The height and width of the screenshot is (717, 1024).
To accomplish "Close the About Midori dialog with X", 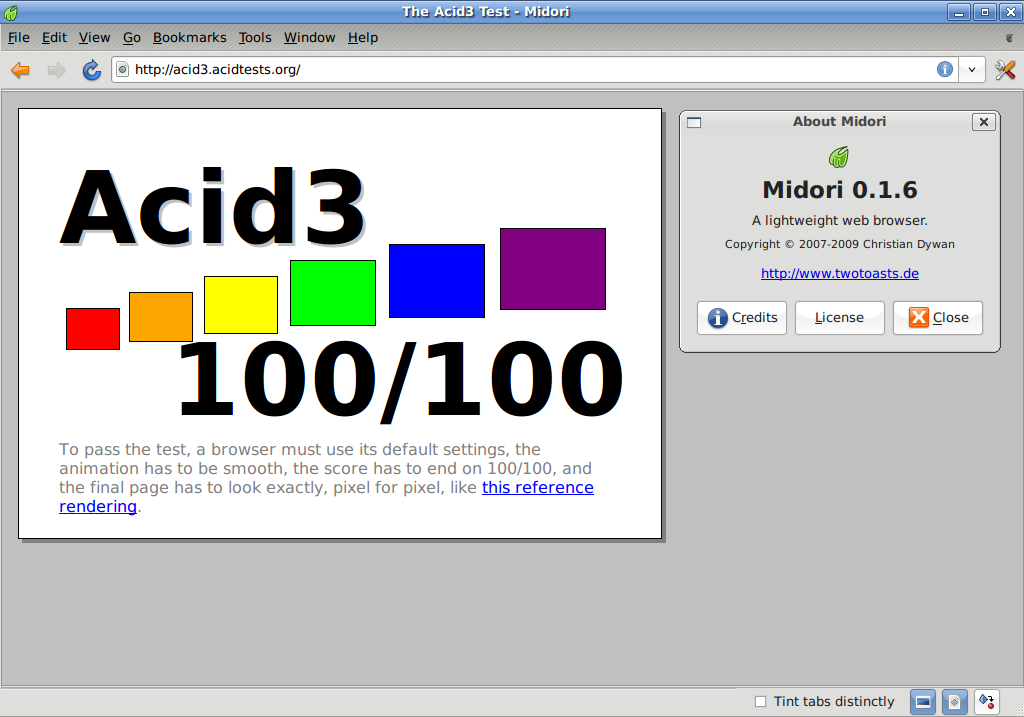I will click(x=984, y=122).
